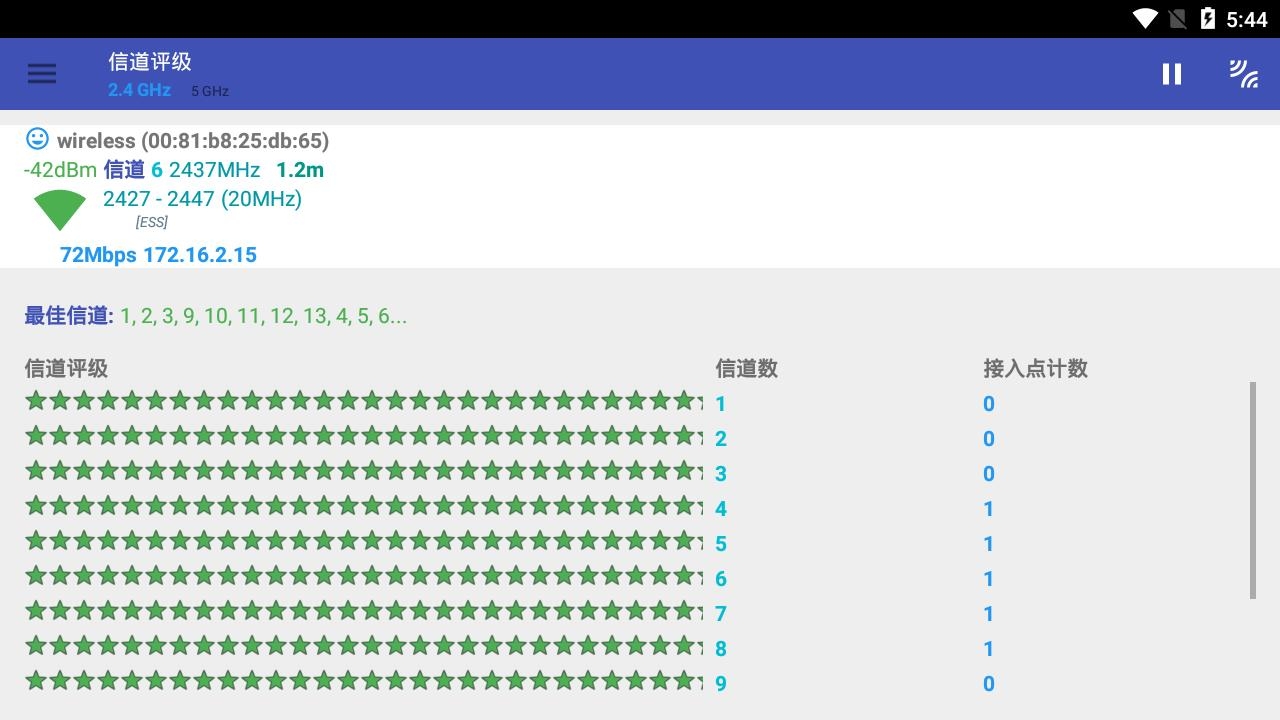Tap the [ESS] capability label
This screenshot has width=1280, height=720.
pos(152,222)
